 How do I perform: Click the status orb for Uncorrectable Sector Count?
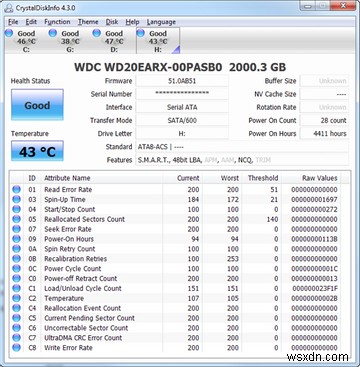click(16, 328)
